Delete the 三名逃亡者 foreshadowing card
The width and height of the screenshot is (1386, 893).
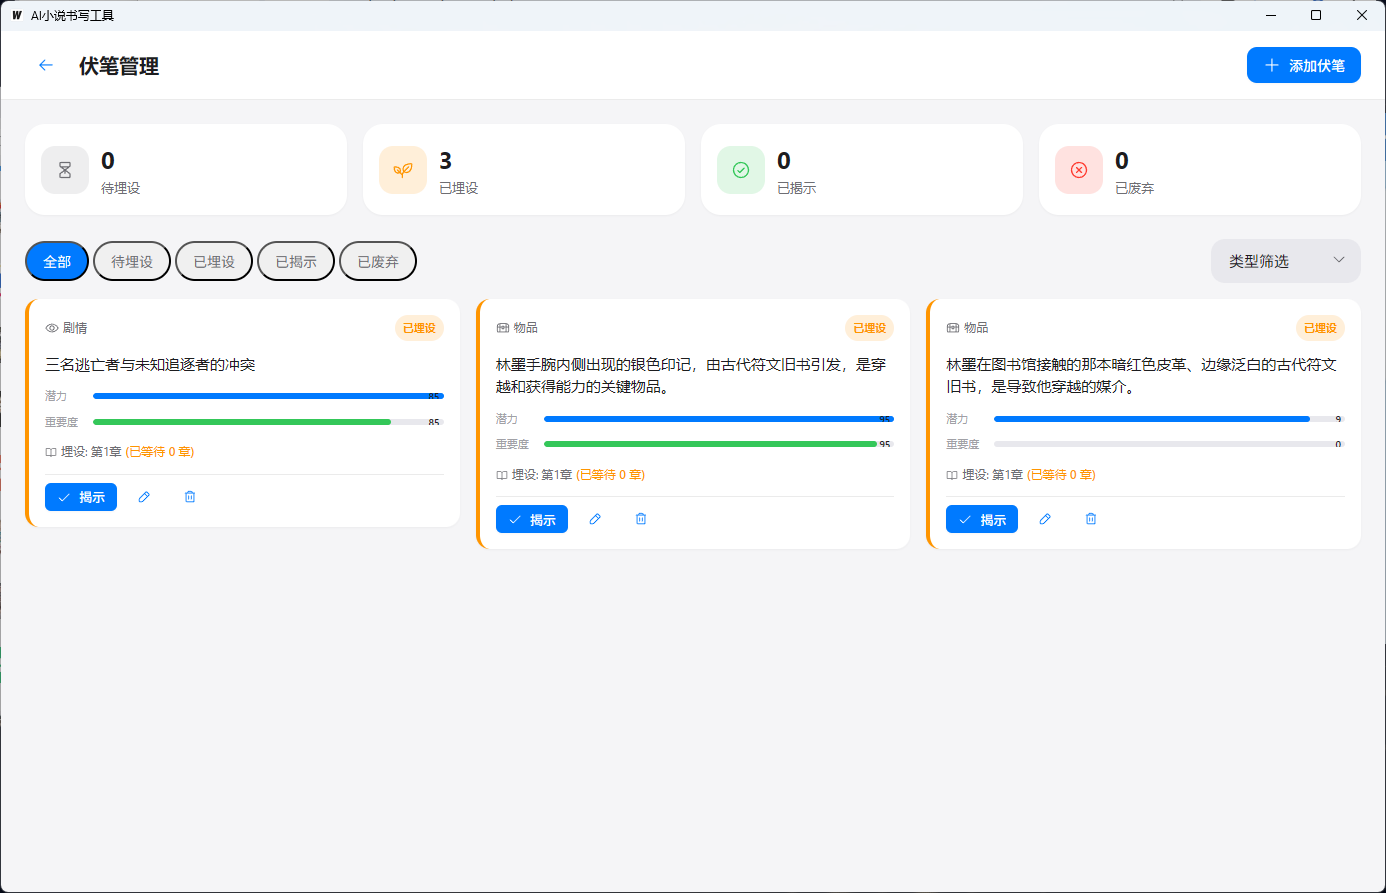point(190,497)
